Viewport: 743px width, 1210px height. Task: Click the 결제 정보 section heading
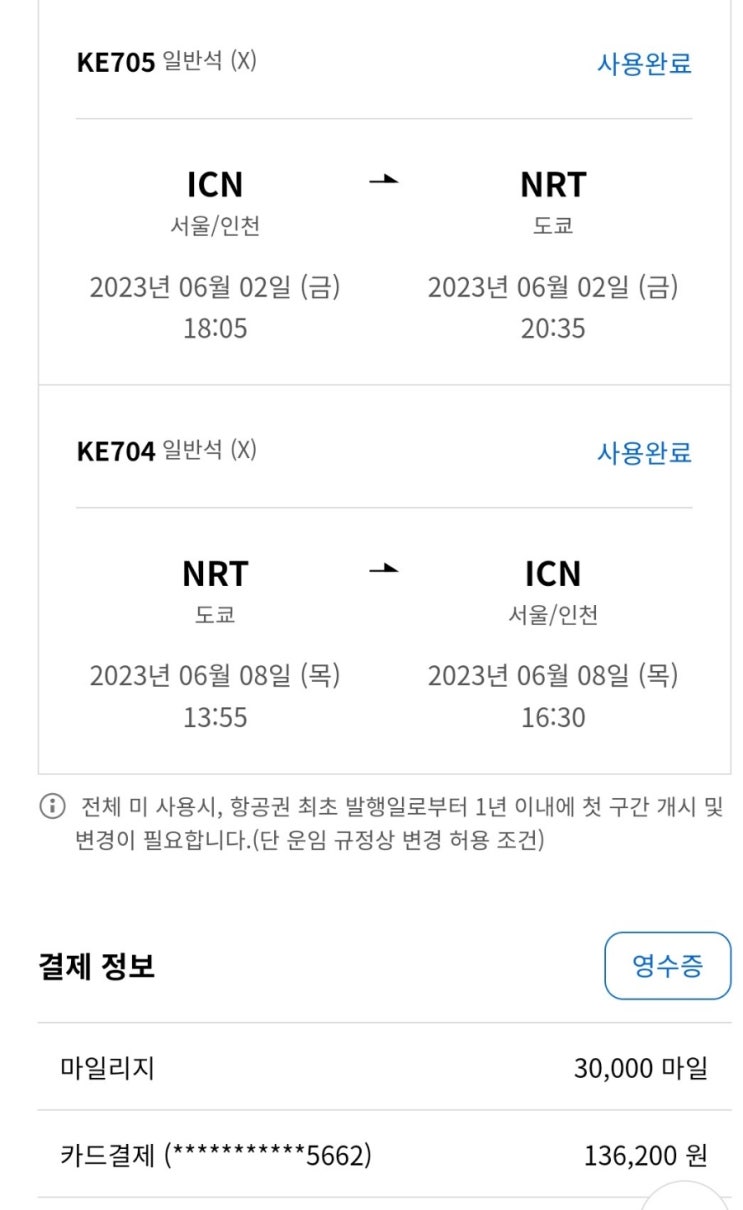click(x=96, y=966)
